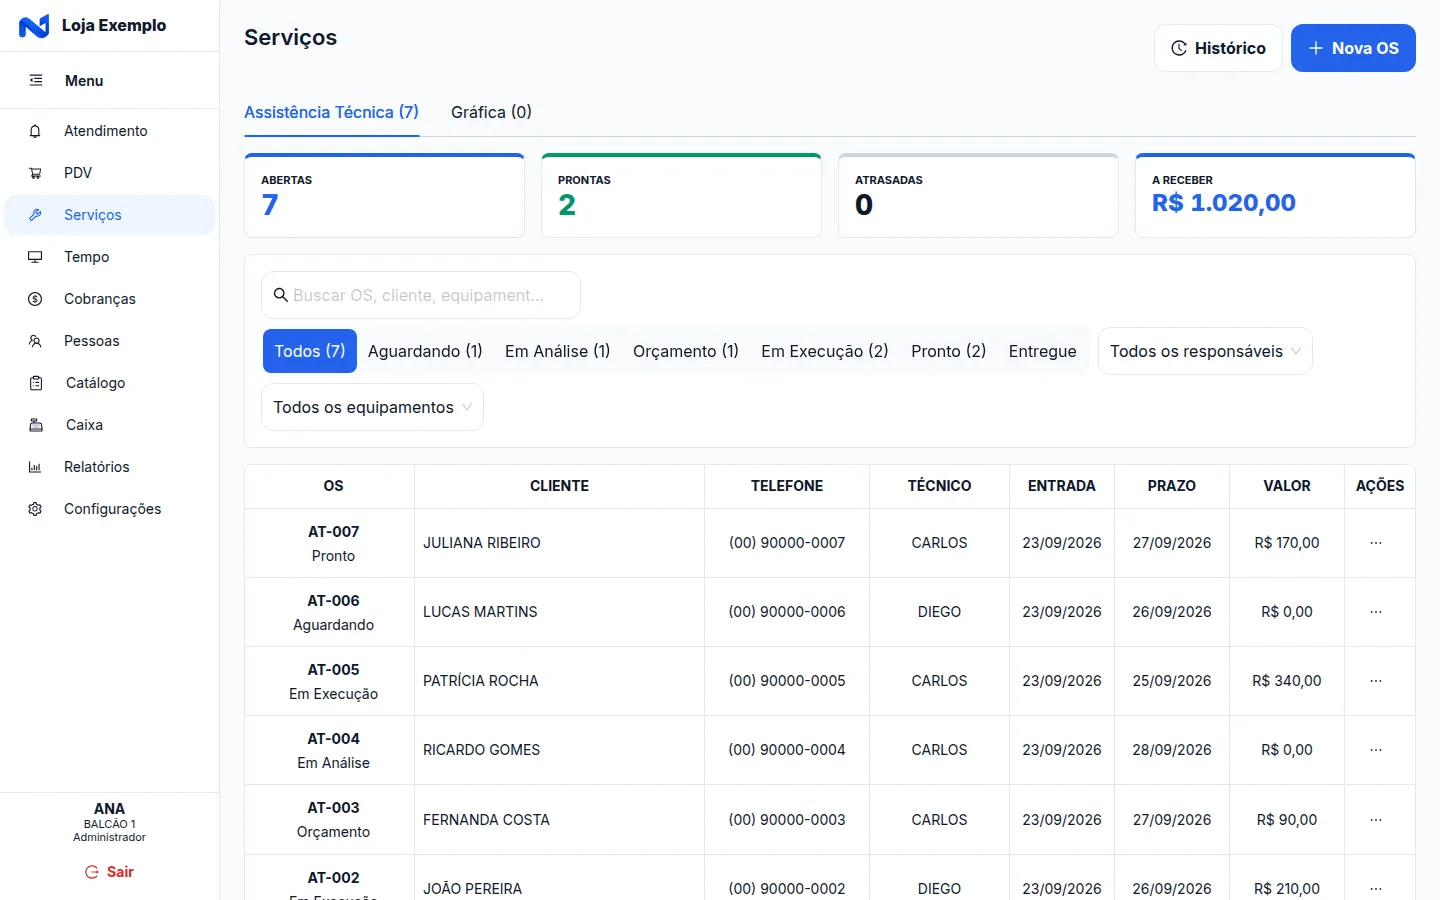Click the Cobranças dollar coin icon
Image resolution: width=1440 pixels, height=900 pixels.
(35, 299)
